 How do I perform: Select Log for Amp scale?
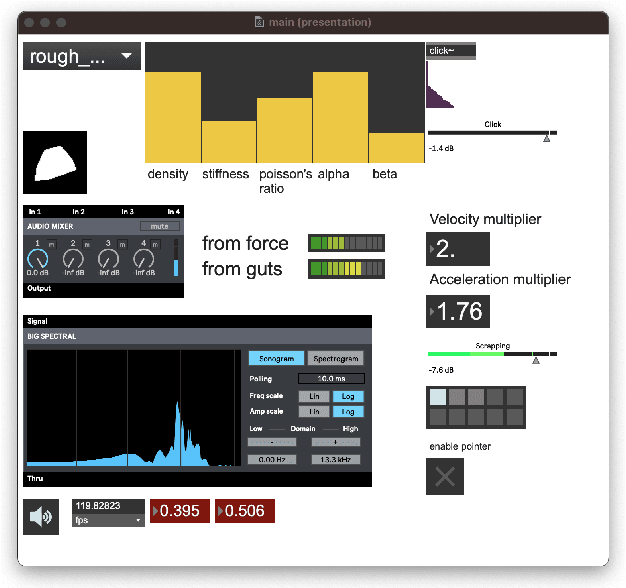click(348, 411)
